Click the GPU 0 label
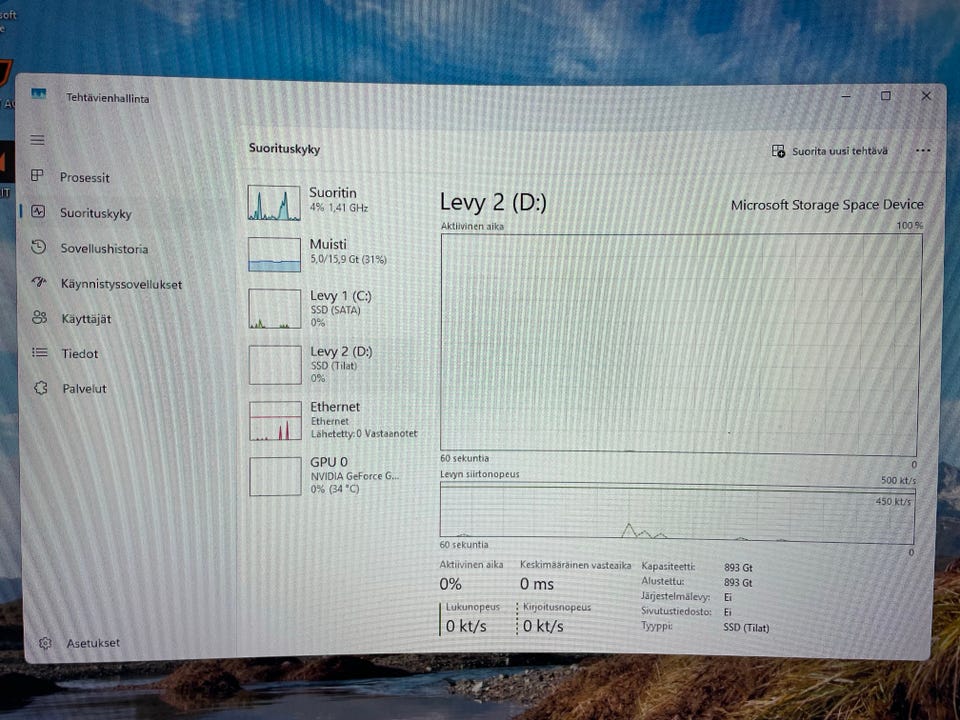The width and height of the screenshot is (960, 720). (x=329, y=462)
